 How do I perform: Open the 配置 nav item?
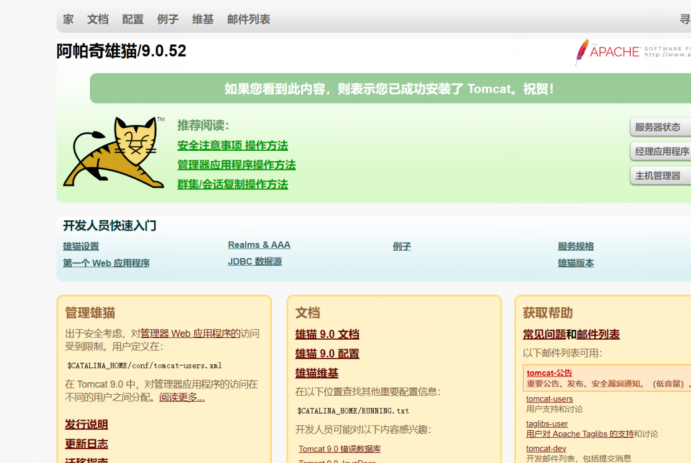(133, 19)
